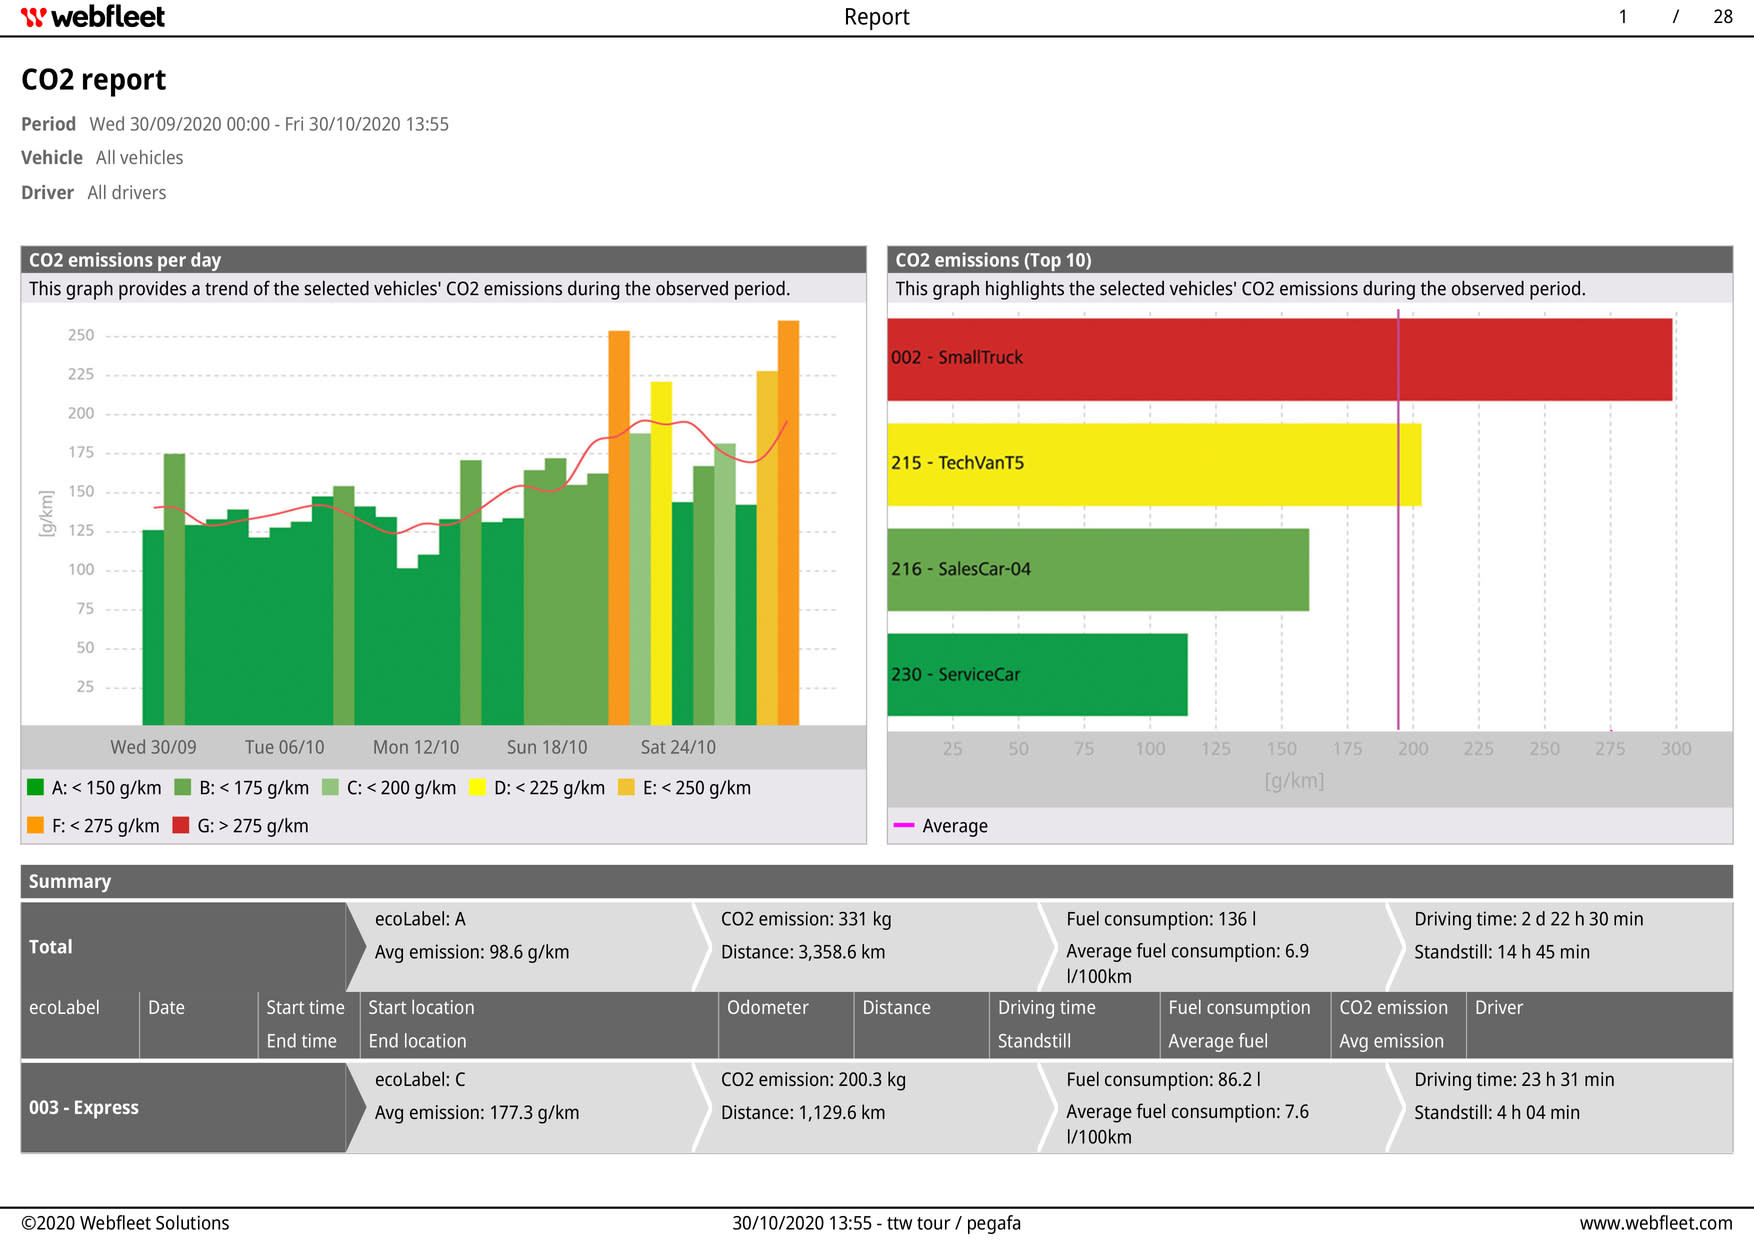Click the pink Average line legend marker
Viewport: 1754px width, 1240px height.
click(x=905, y=825)
